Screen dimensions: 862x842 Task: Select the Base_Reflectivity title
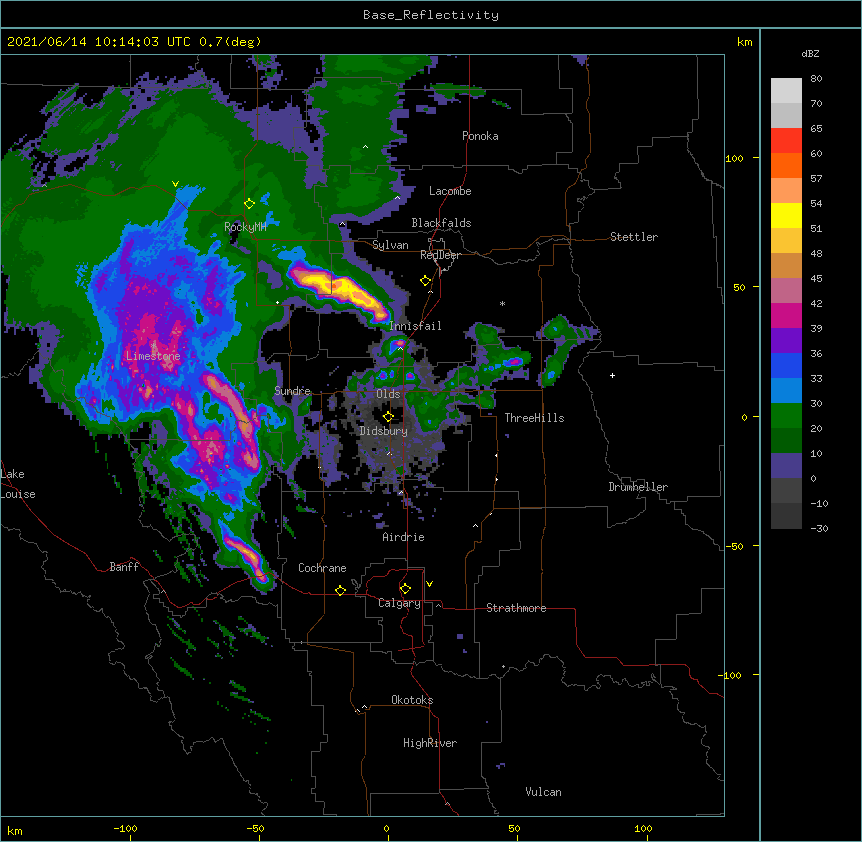click(431, 15)
